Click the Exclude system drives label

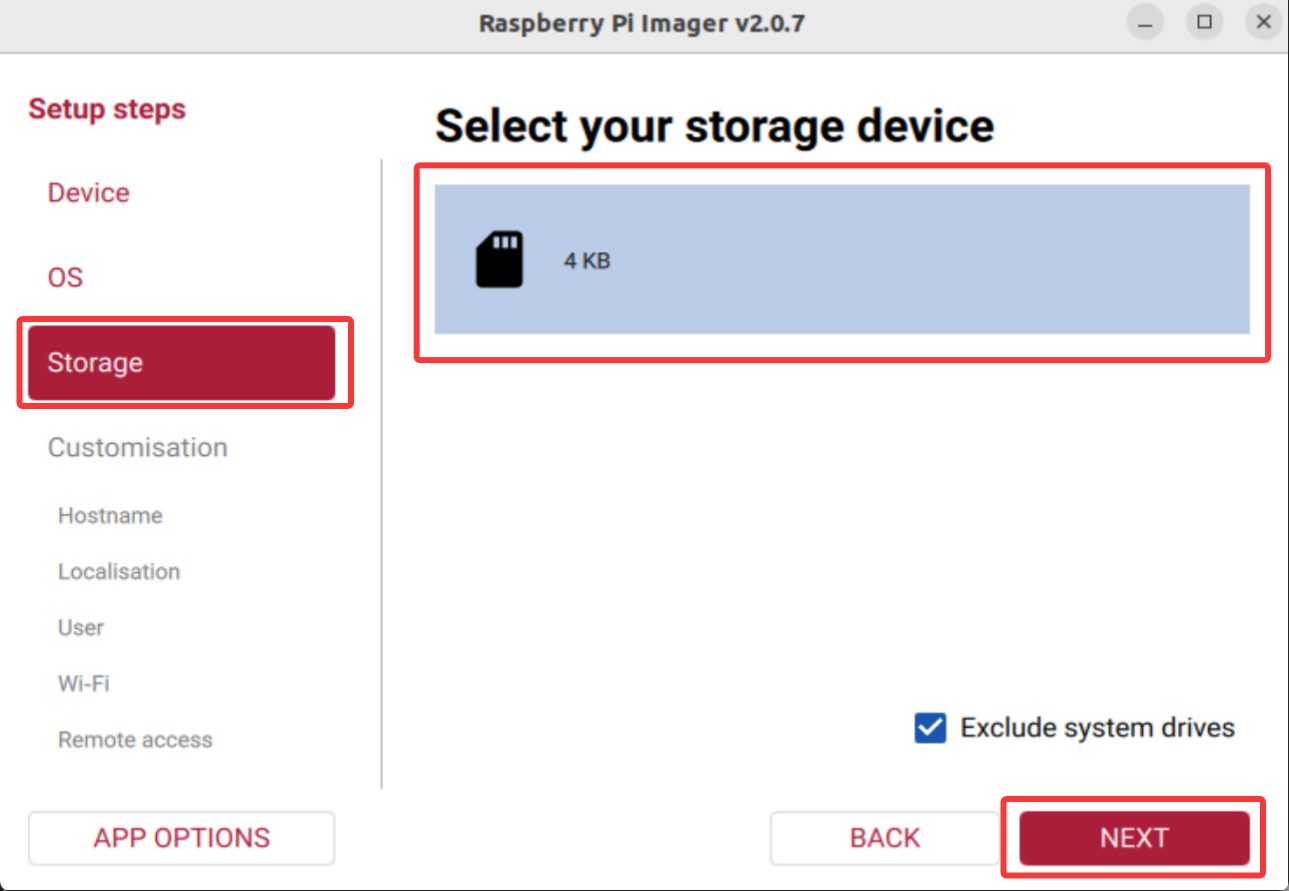point(1097,728)
